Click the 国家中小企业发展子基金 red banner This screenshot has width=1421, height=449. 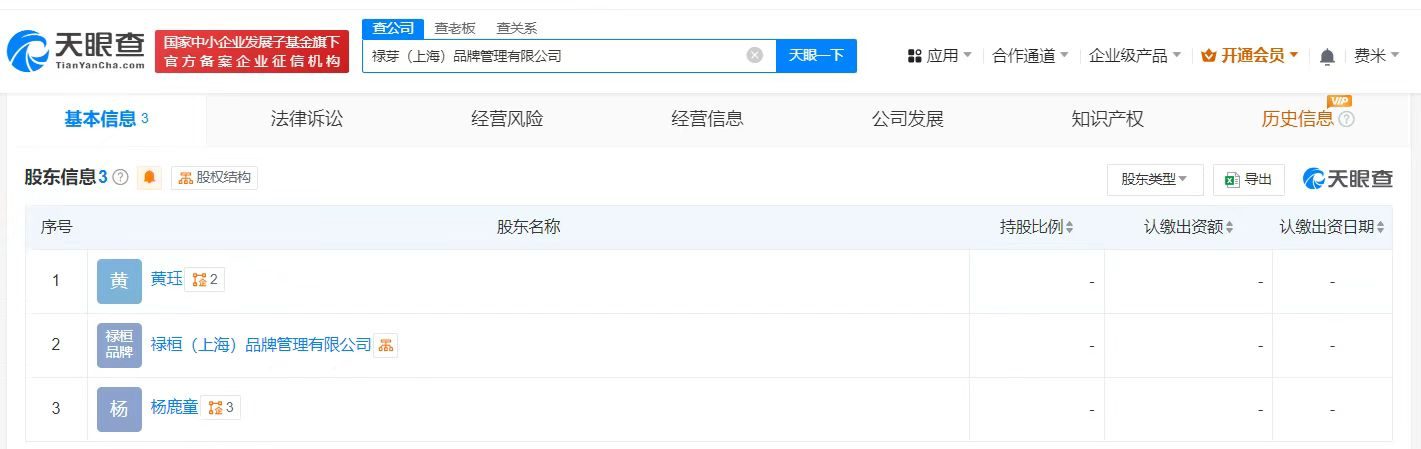(252, 51)
